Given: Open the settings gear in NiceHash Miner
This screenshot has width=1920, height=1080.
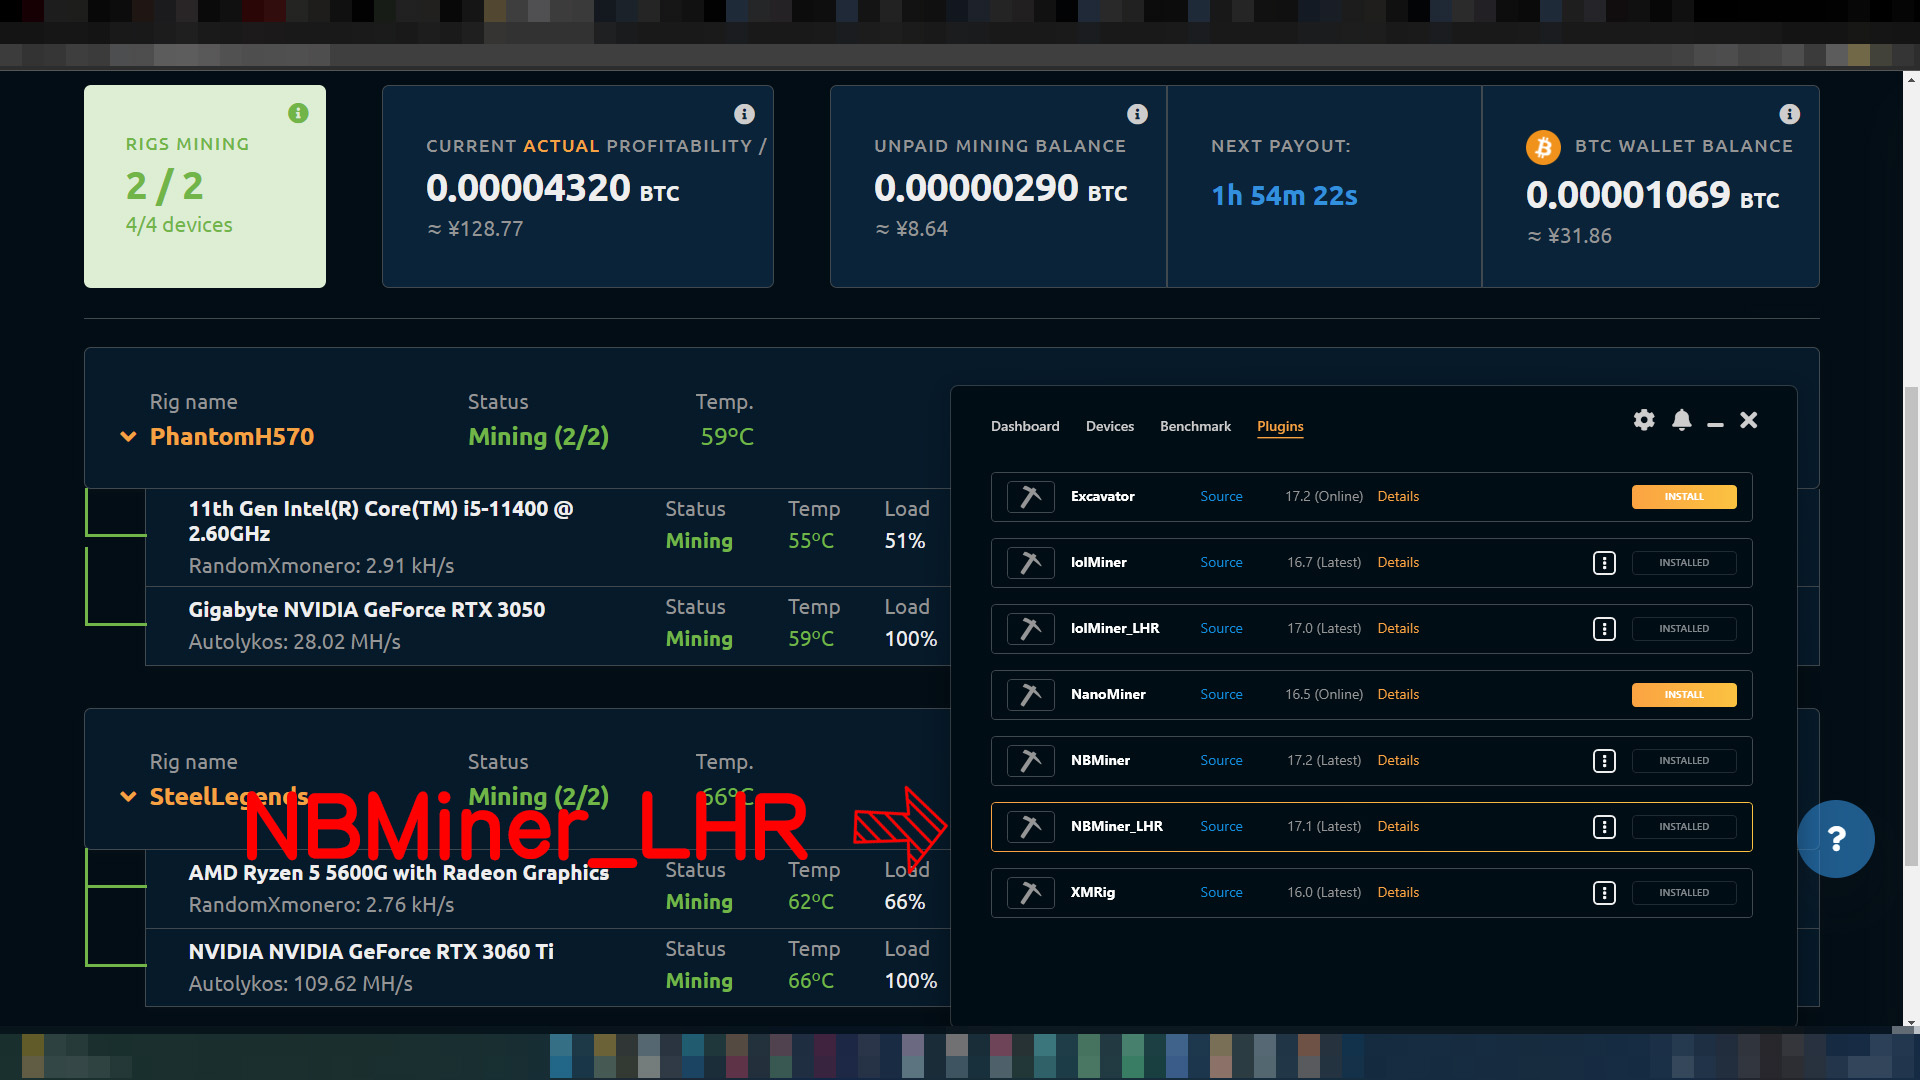Looking at the screenshot, I should 1644,420.
